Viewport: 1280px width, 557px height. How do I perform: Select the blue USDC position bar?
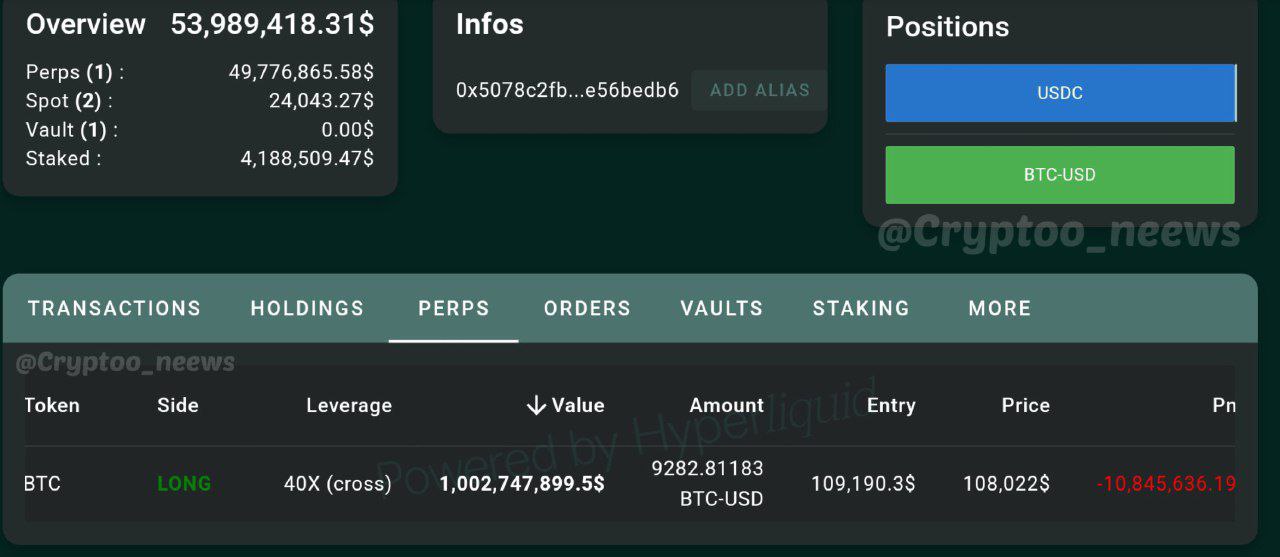1060,93
